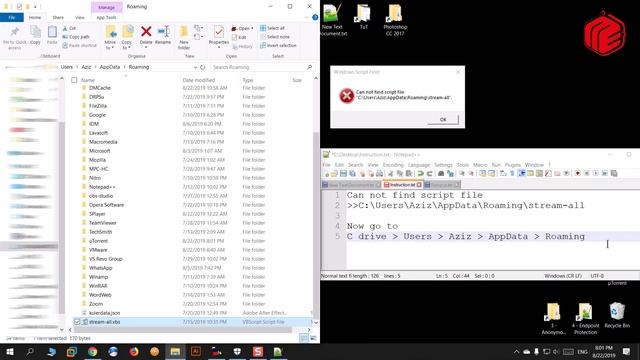Click the Play macro icon in Notepad++

tap(596, 173)
